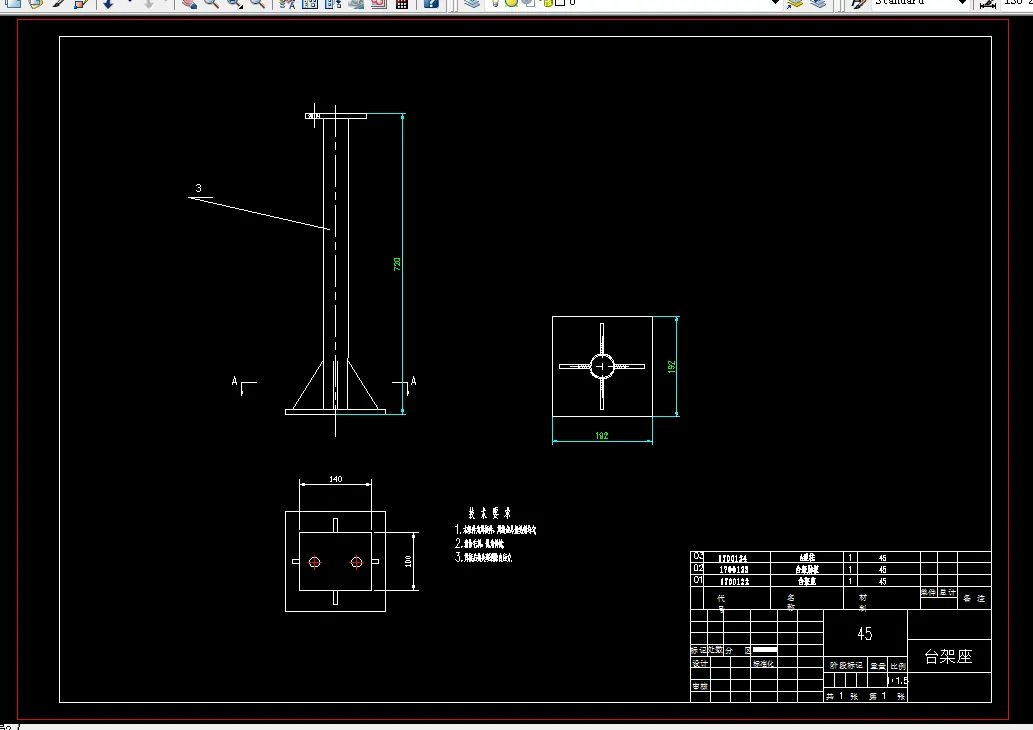Select part code 1700122 cell

[x=735, y=582]
